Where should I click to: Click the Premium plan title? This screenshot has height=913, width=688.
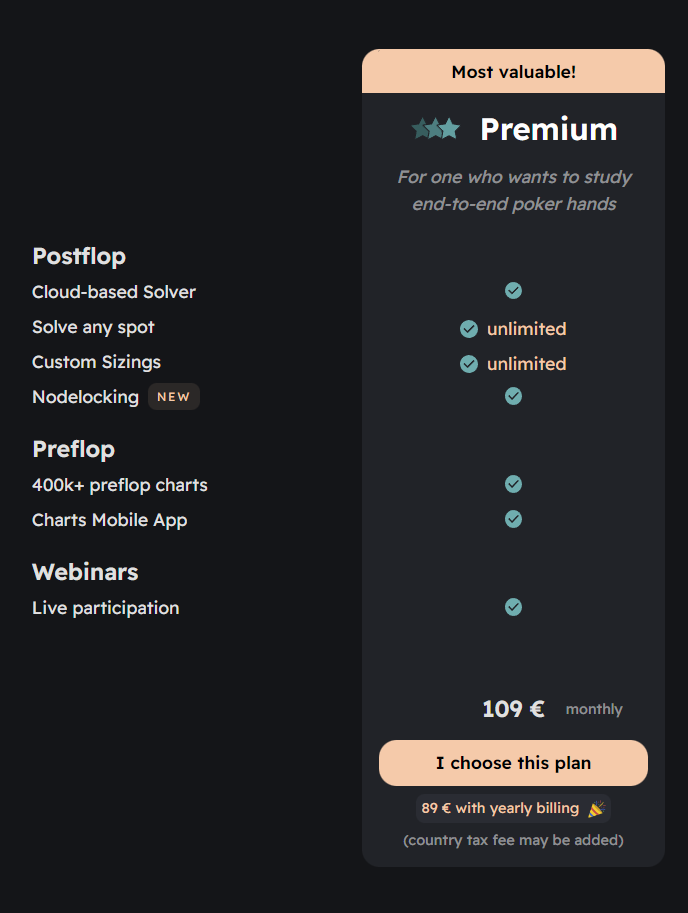548,129
